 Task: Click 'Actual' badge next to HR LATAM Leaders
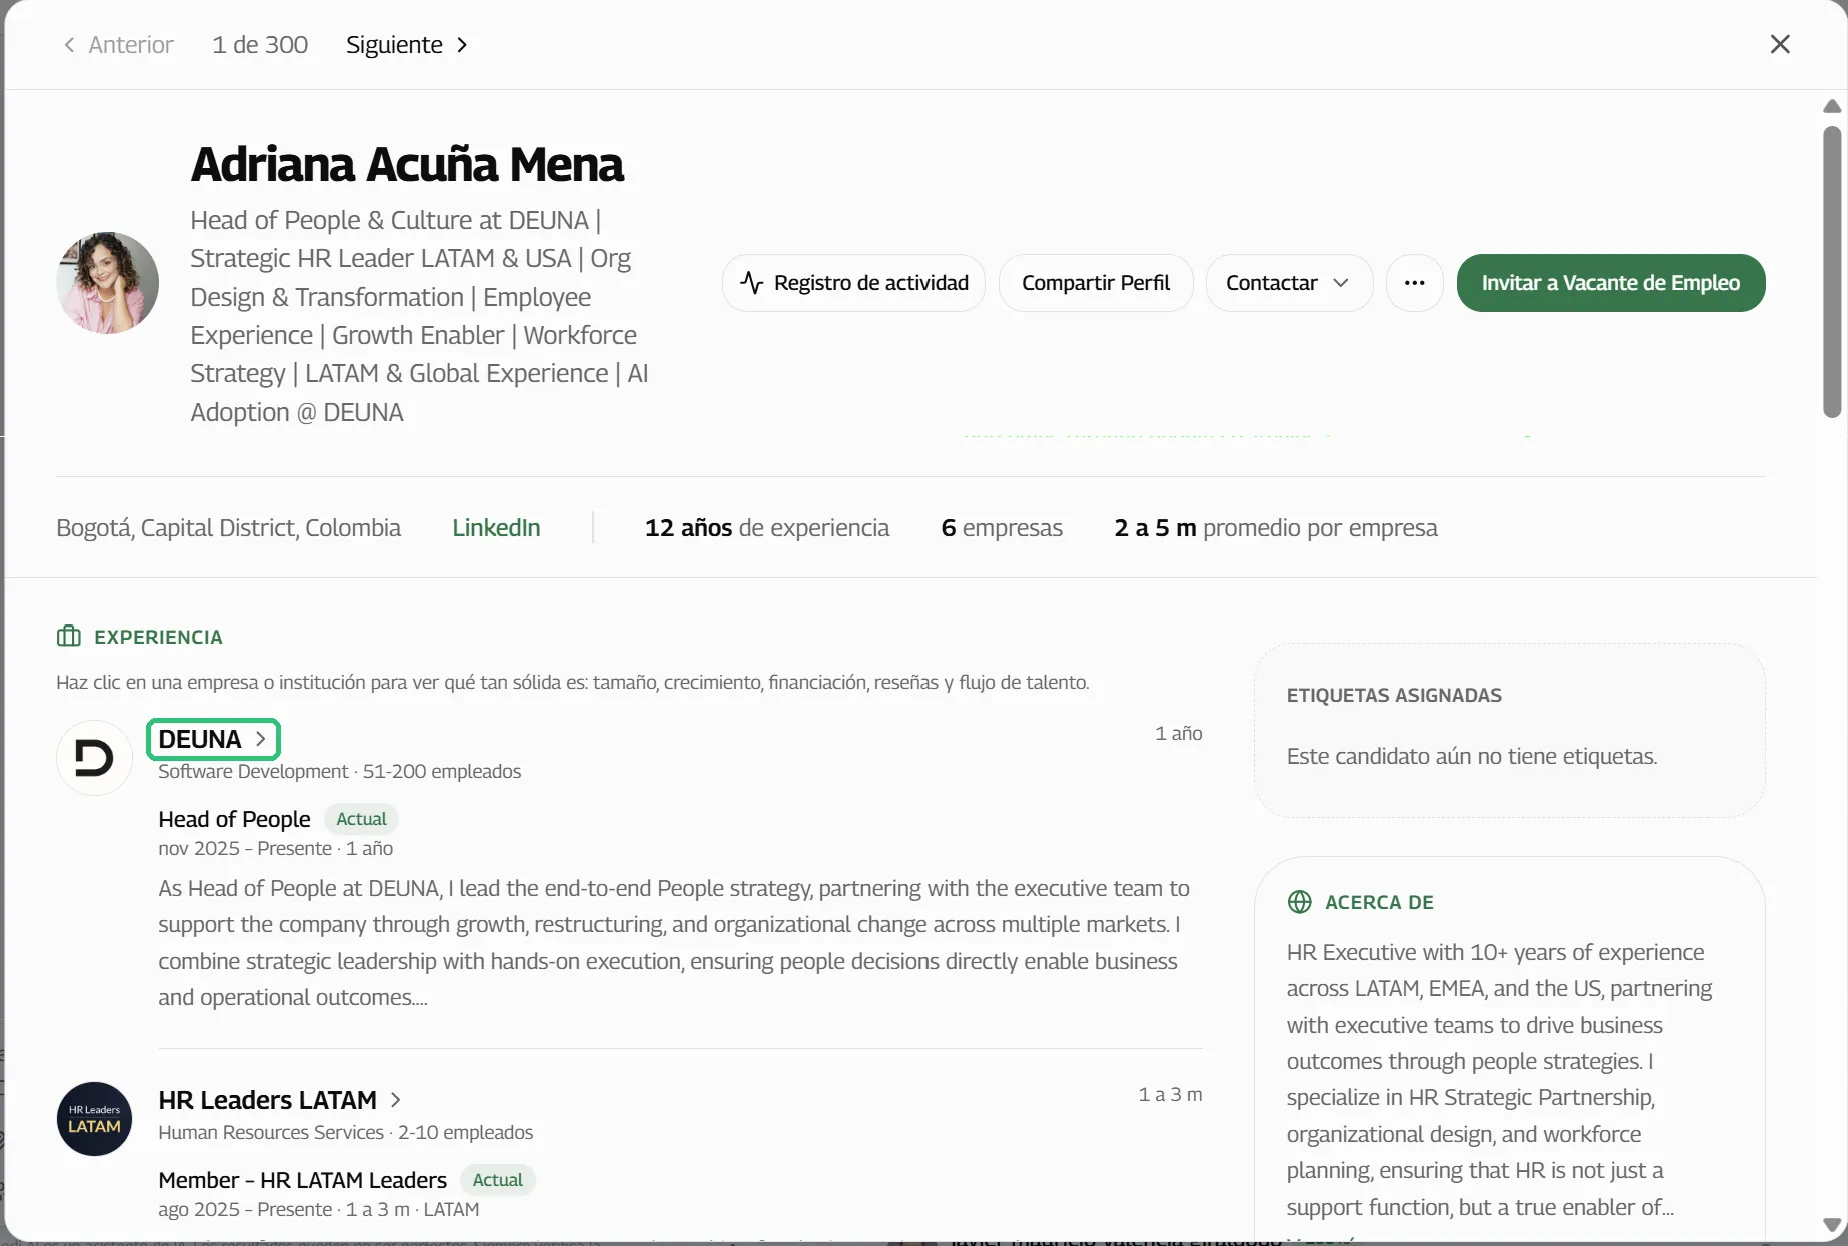click(x=497, y=1180)
